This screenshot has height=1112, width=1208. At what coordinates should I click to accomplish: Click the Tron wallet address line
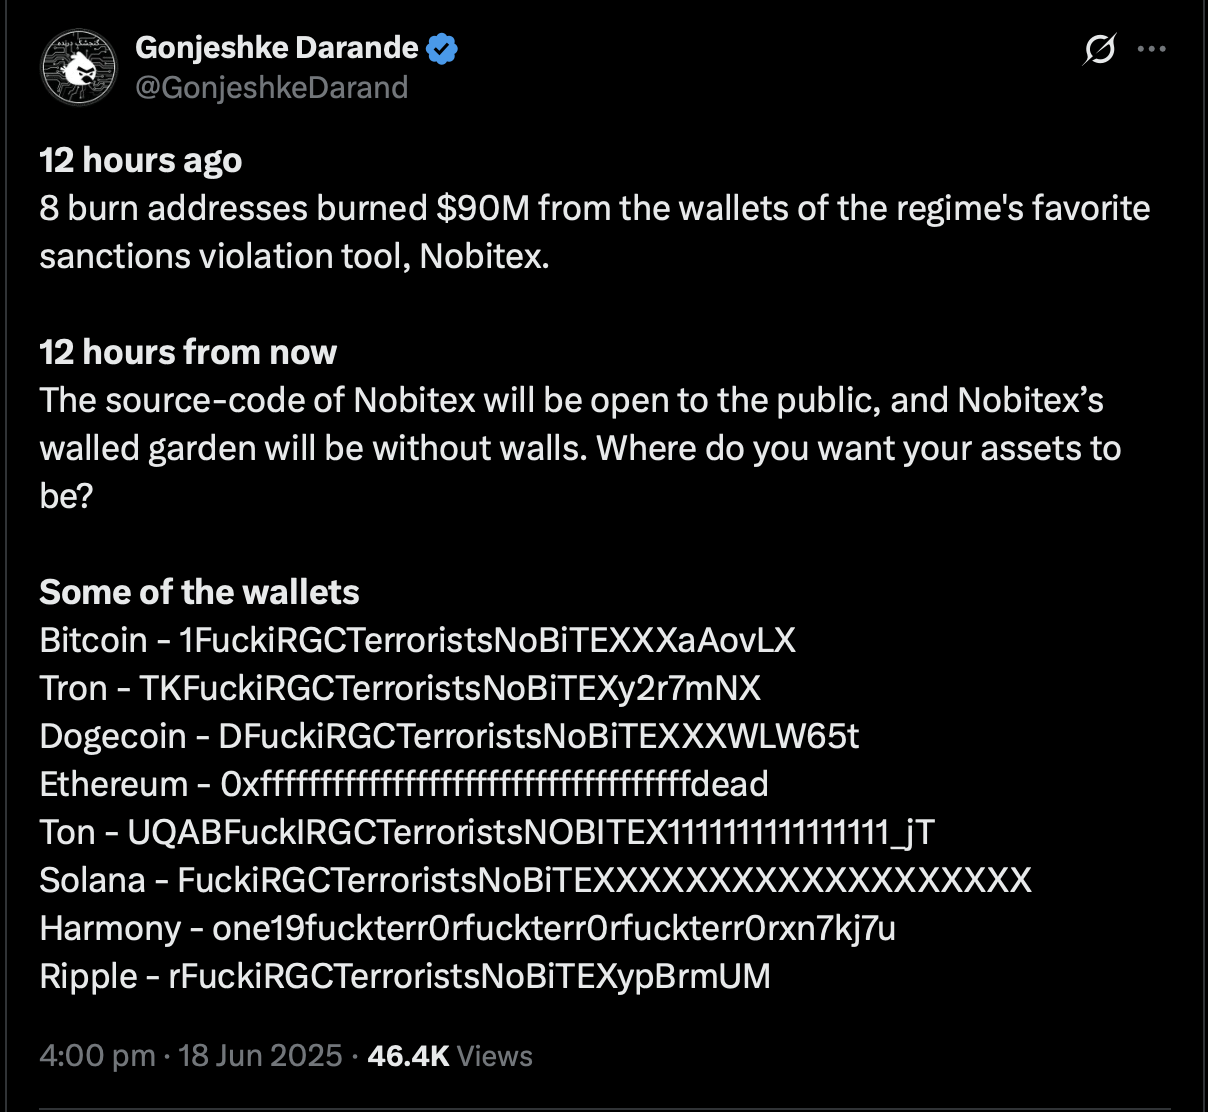coord(400,688)
